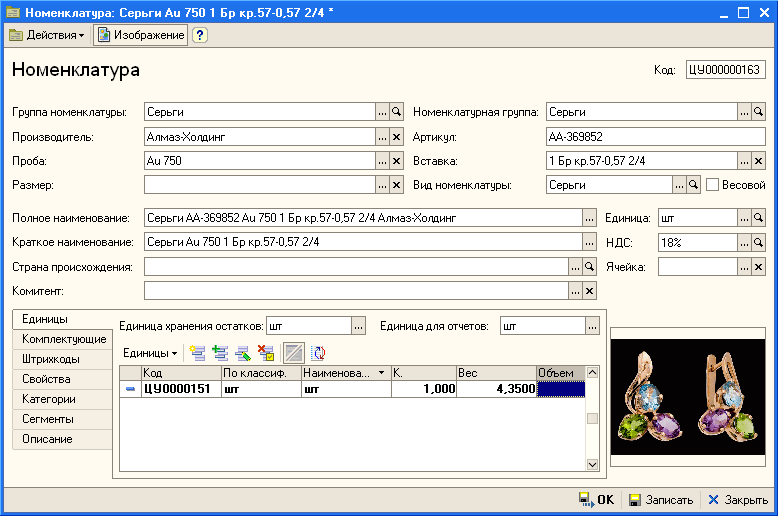Clear the Производитель field with X
Image resolution: width=778 pixels, height=516 pixels.
396,137
